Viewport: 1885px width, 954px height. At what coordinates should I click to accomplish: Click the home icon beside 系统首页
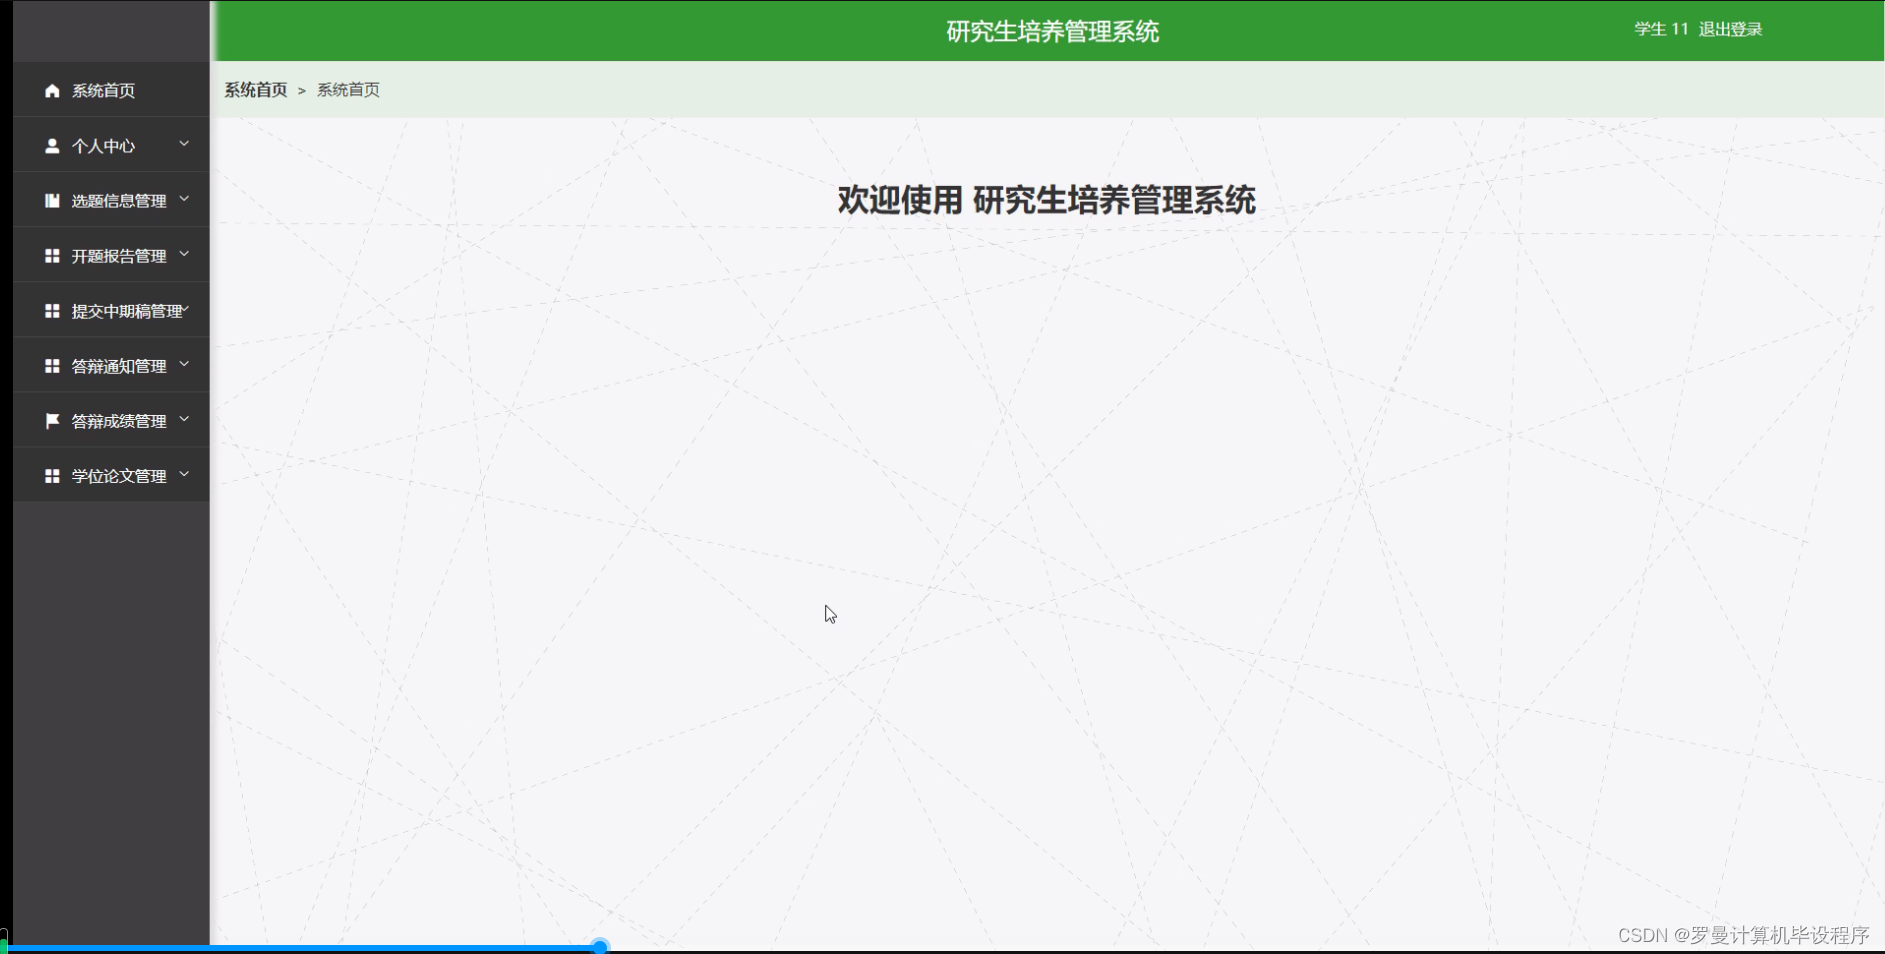click(x=52, y=90)
